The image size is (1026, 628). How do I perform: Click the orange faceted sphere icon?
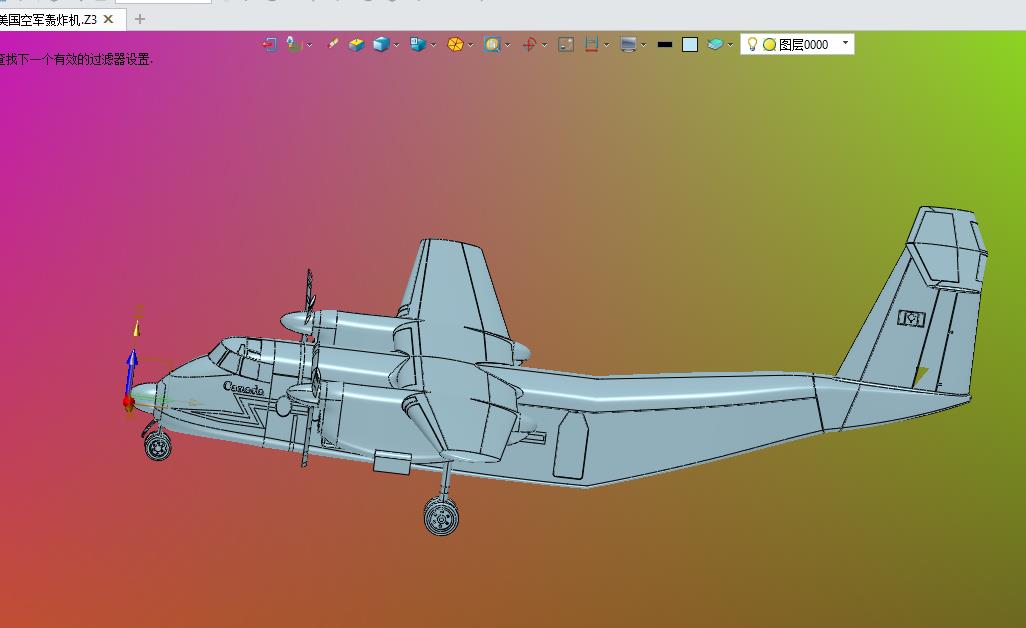(x=455, y=44)
